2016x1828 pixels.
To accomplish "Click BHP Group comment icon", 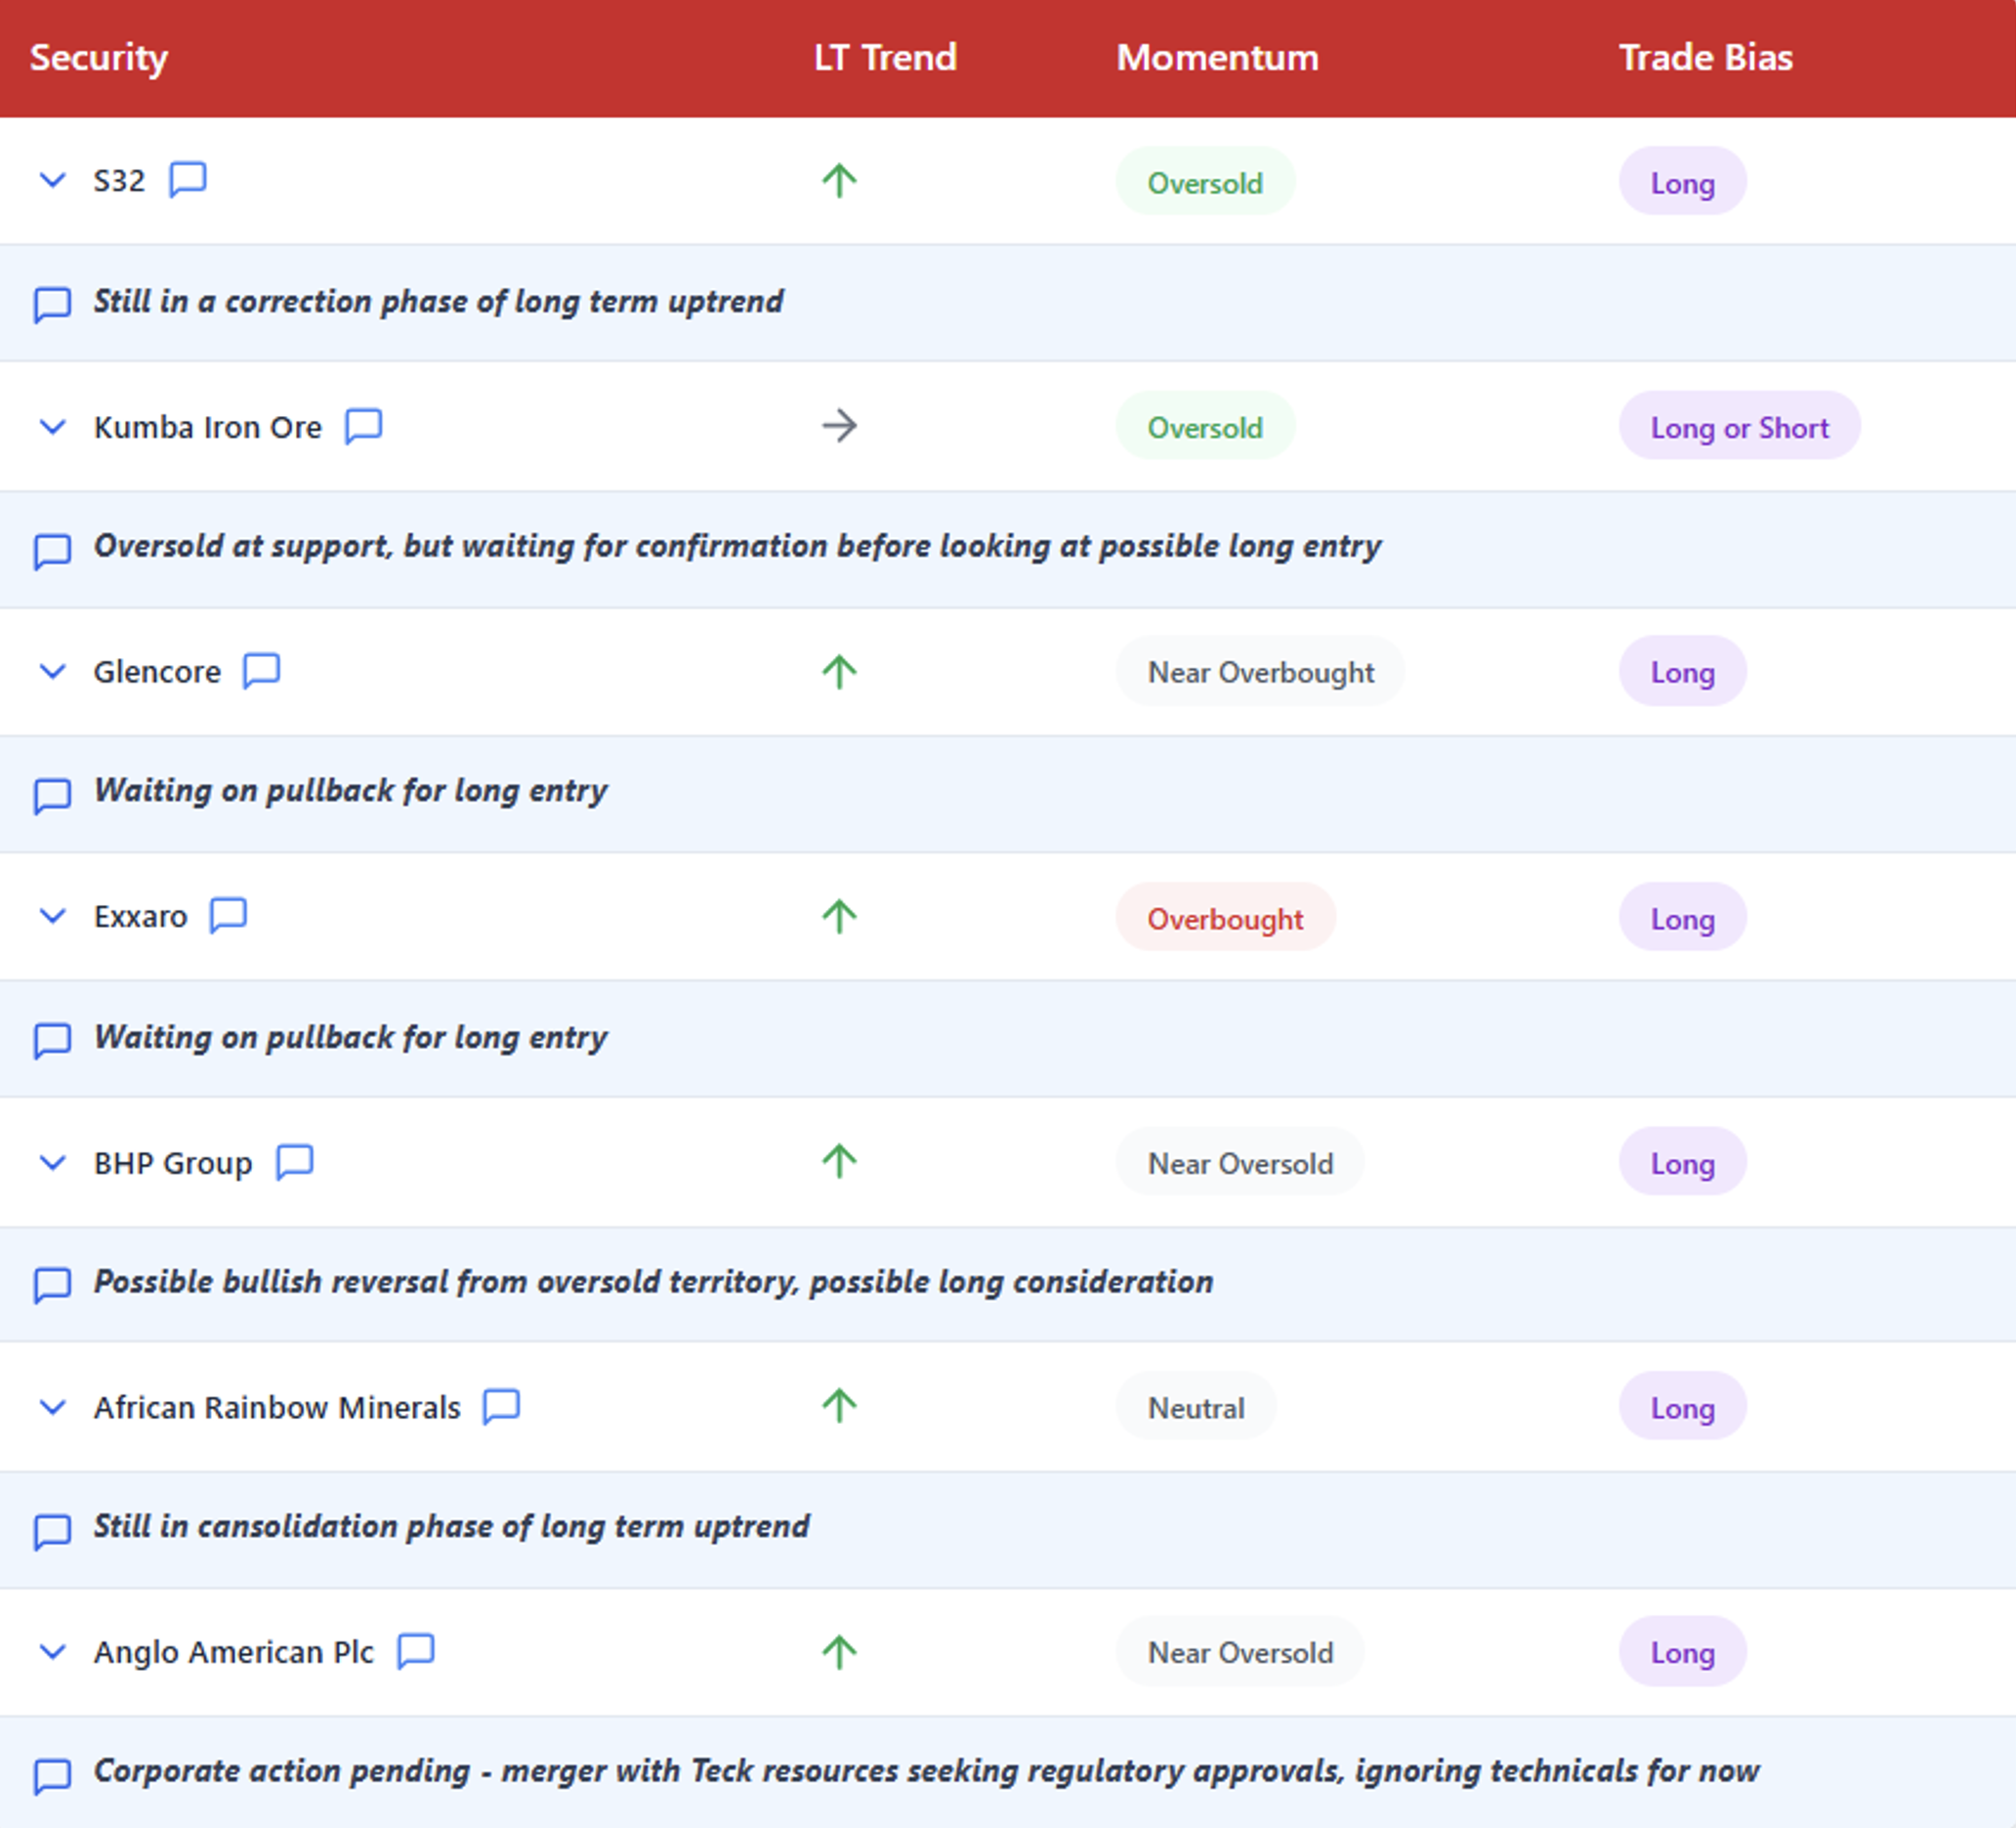I will coord(294,1162).
